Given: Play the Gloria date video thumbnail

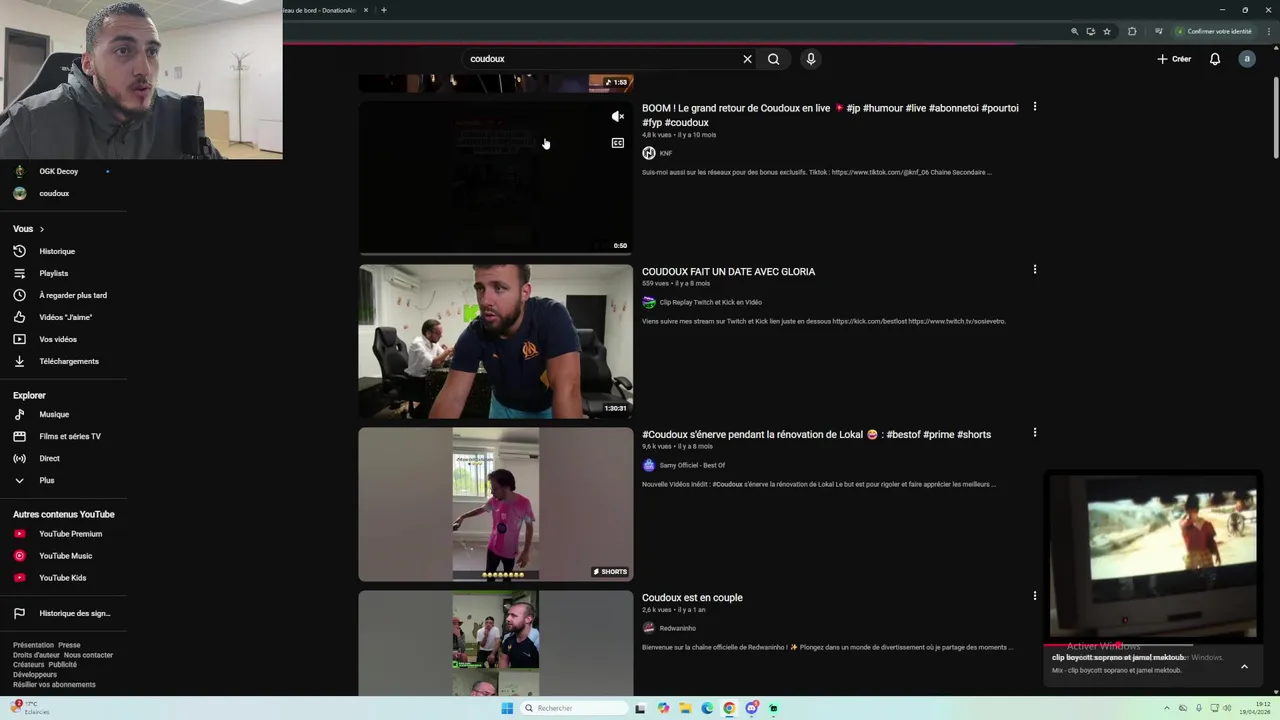Looking at the screenshot, I should [496, 341].
